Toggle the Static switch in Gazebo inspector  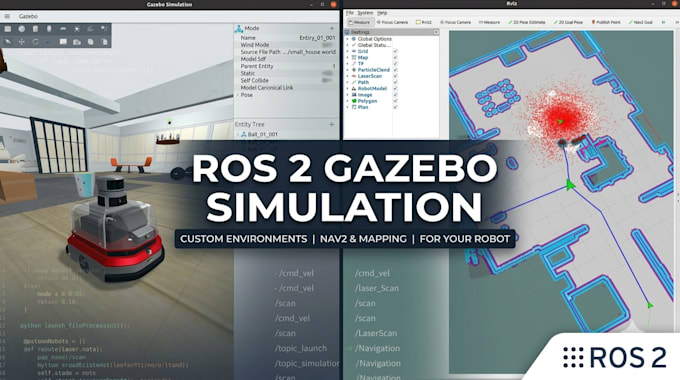pos(327,73)
